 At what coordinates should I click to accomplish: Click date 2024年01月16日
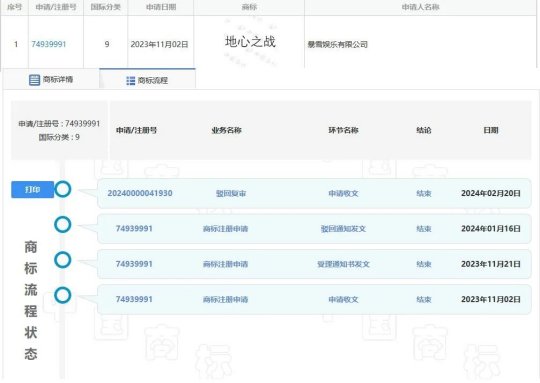click(x=491, y=229)
